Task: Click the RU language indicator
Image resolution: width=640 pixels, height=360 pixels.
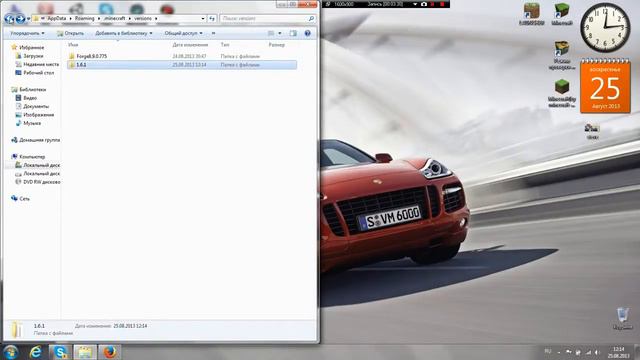Action: 548,351
